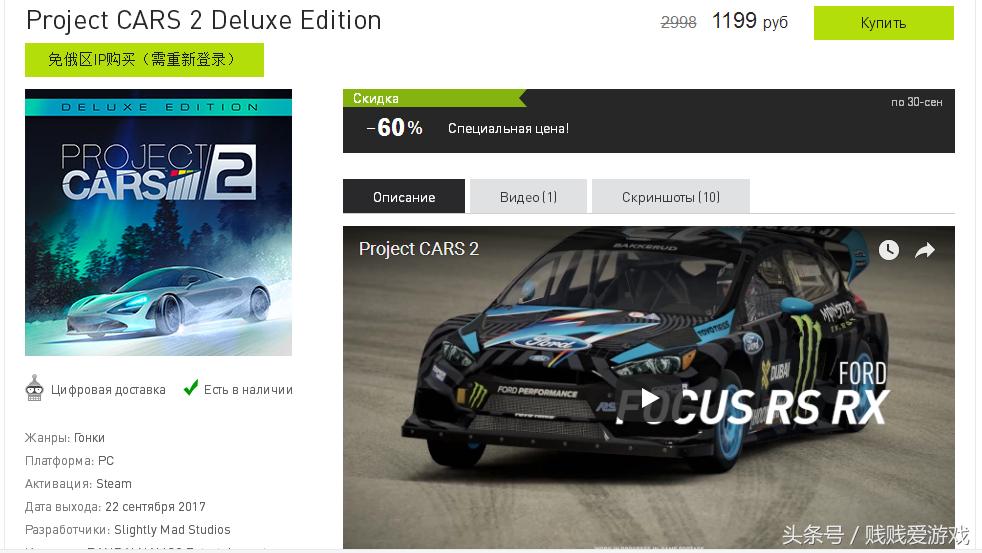Switch to the Видео (1) tab
This screenshot has height=553, width=982.
(528, 197)
